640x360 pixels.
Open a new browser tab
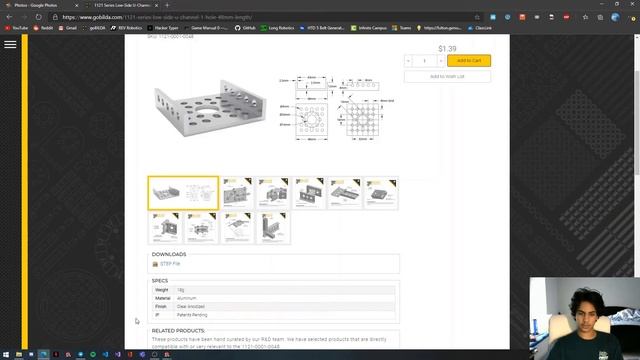[167, 5]
